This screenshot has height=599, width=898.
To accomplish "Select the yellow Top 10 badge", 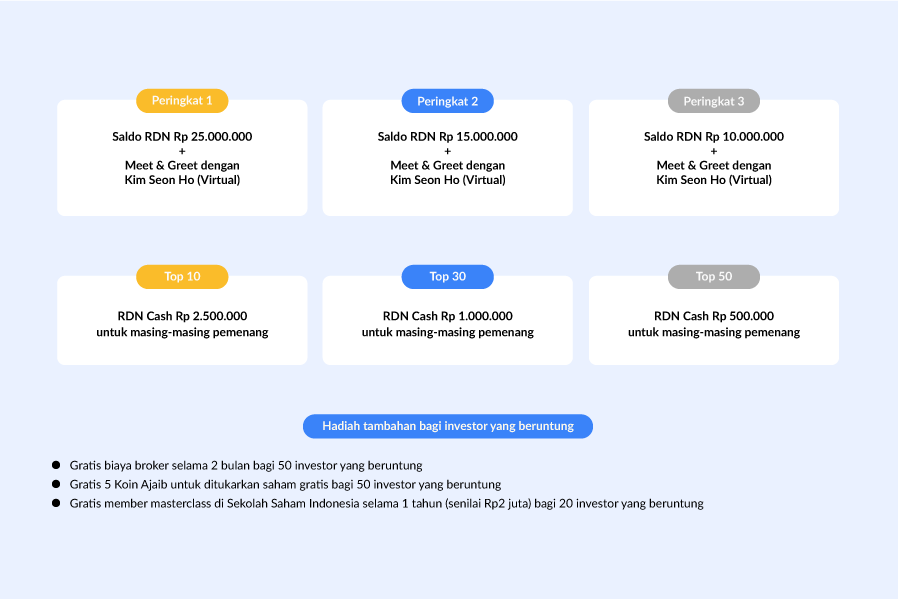I will tap(182, 277).
